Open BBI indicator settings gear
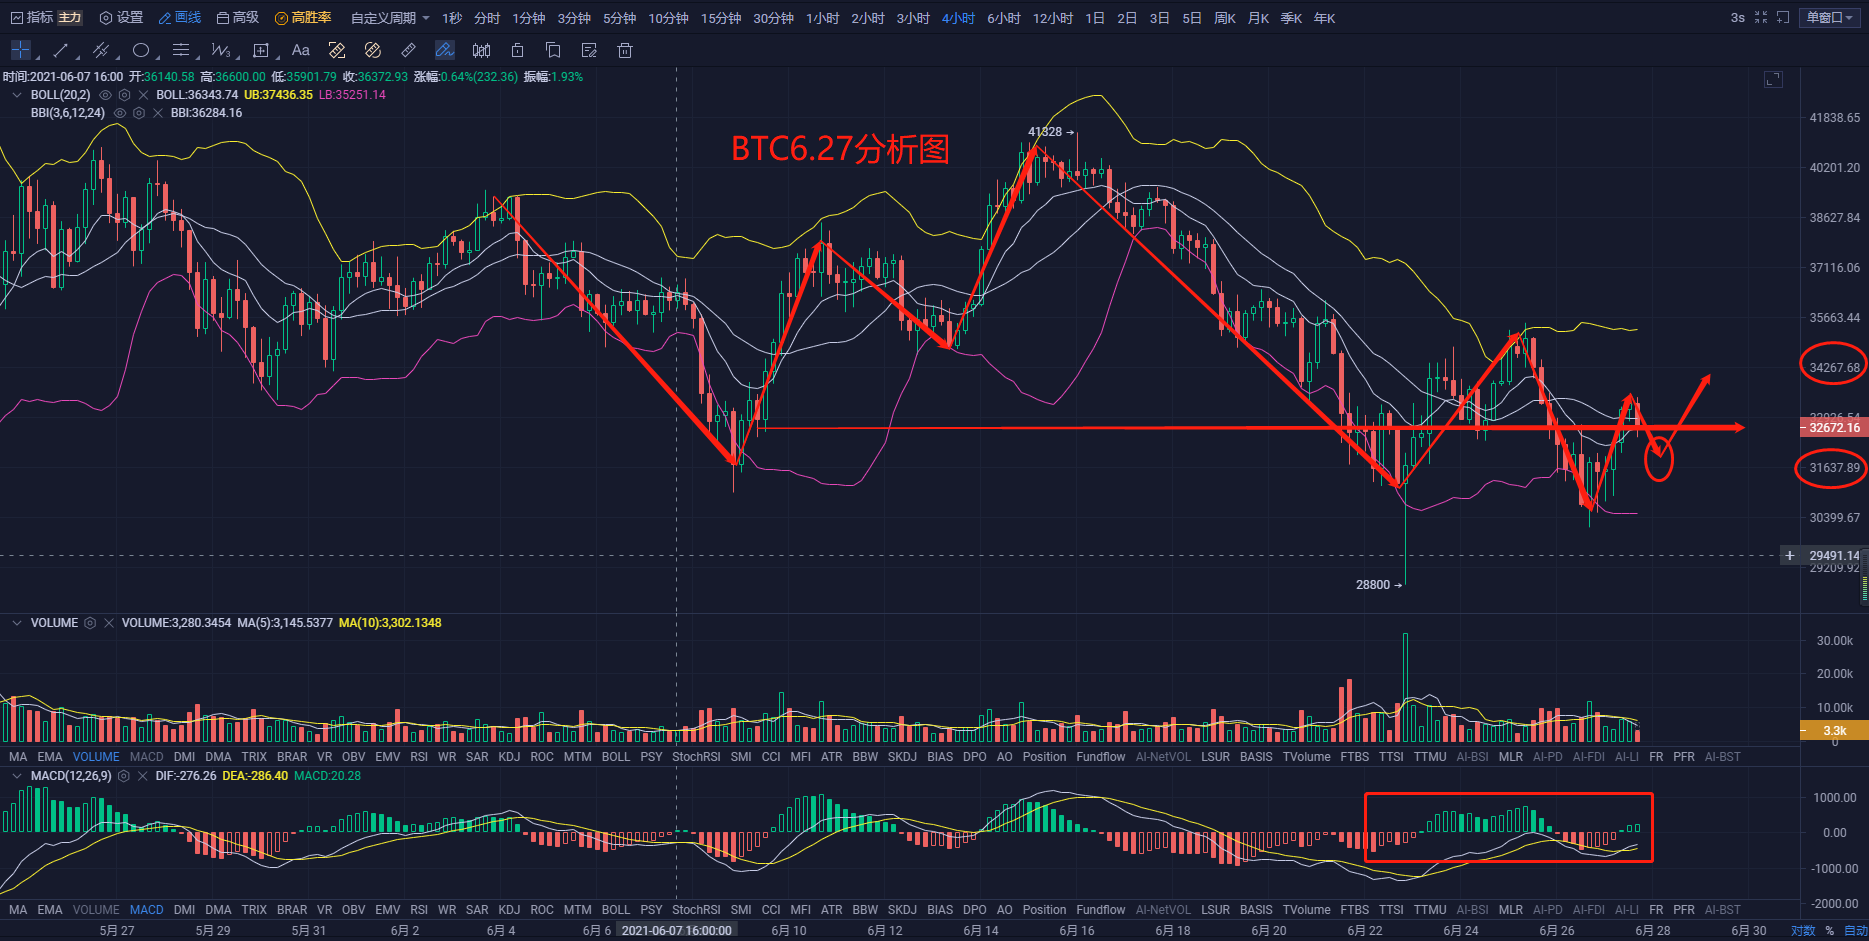Screen dimensions: 1869x941 click(139, 113)
